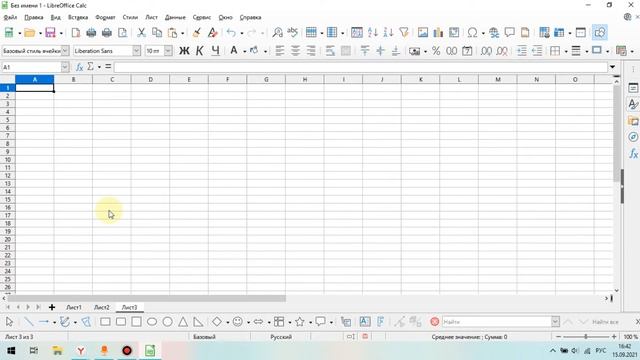Sort descending icon
This screenshot has width=640, height=360.
point(388,33)
